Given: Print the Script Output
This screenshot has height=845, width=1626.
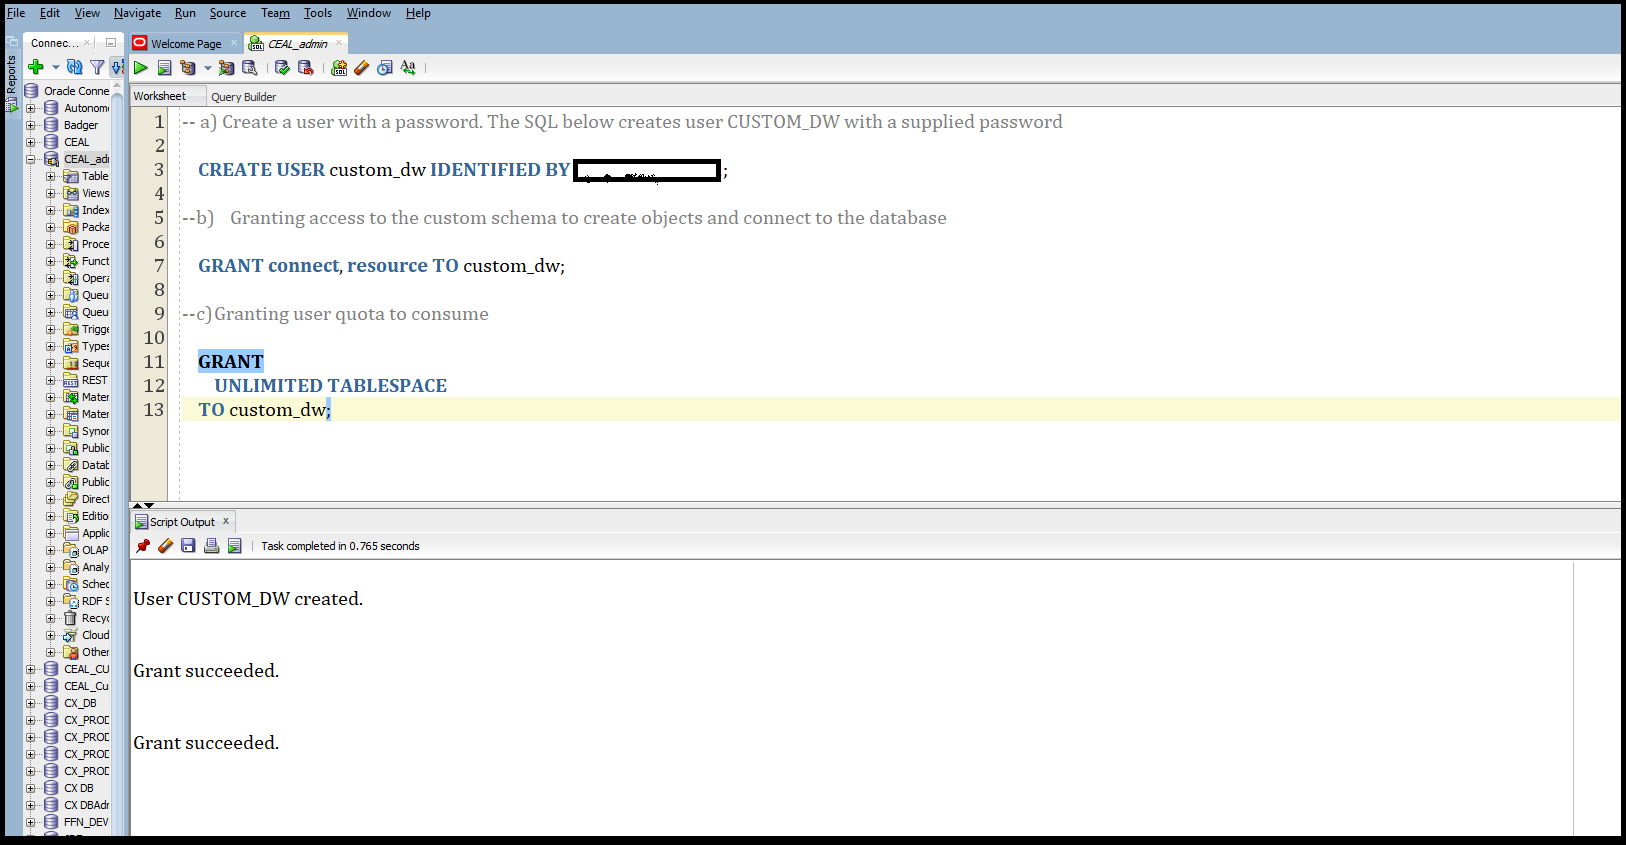Looking at the screenshot, I should point(211,546).
